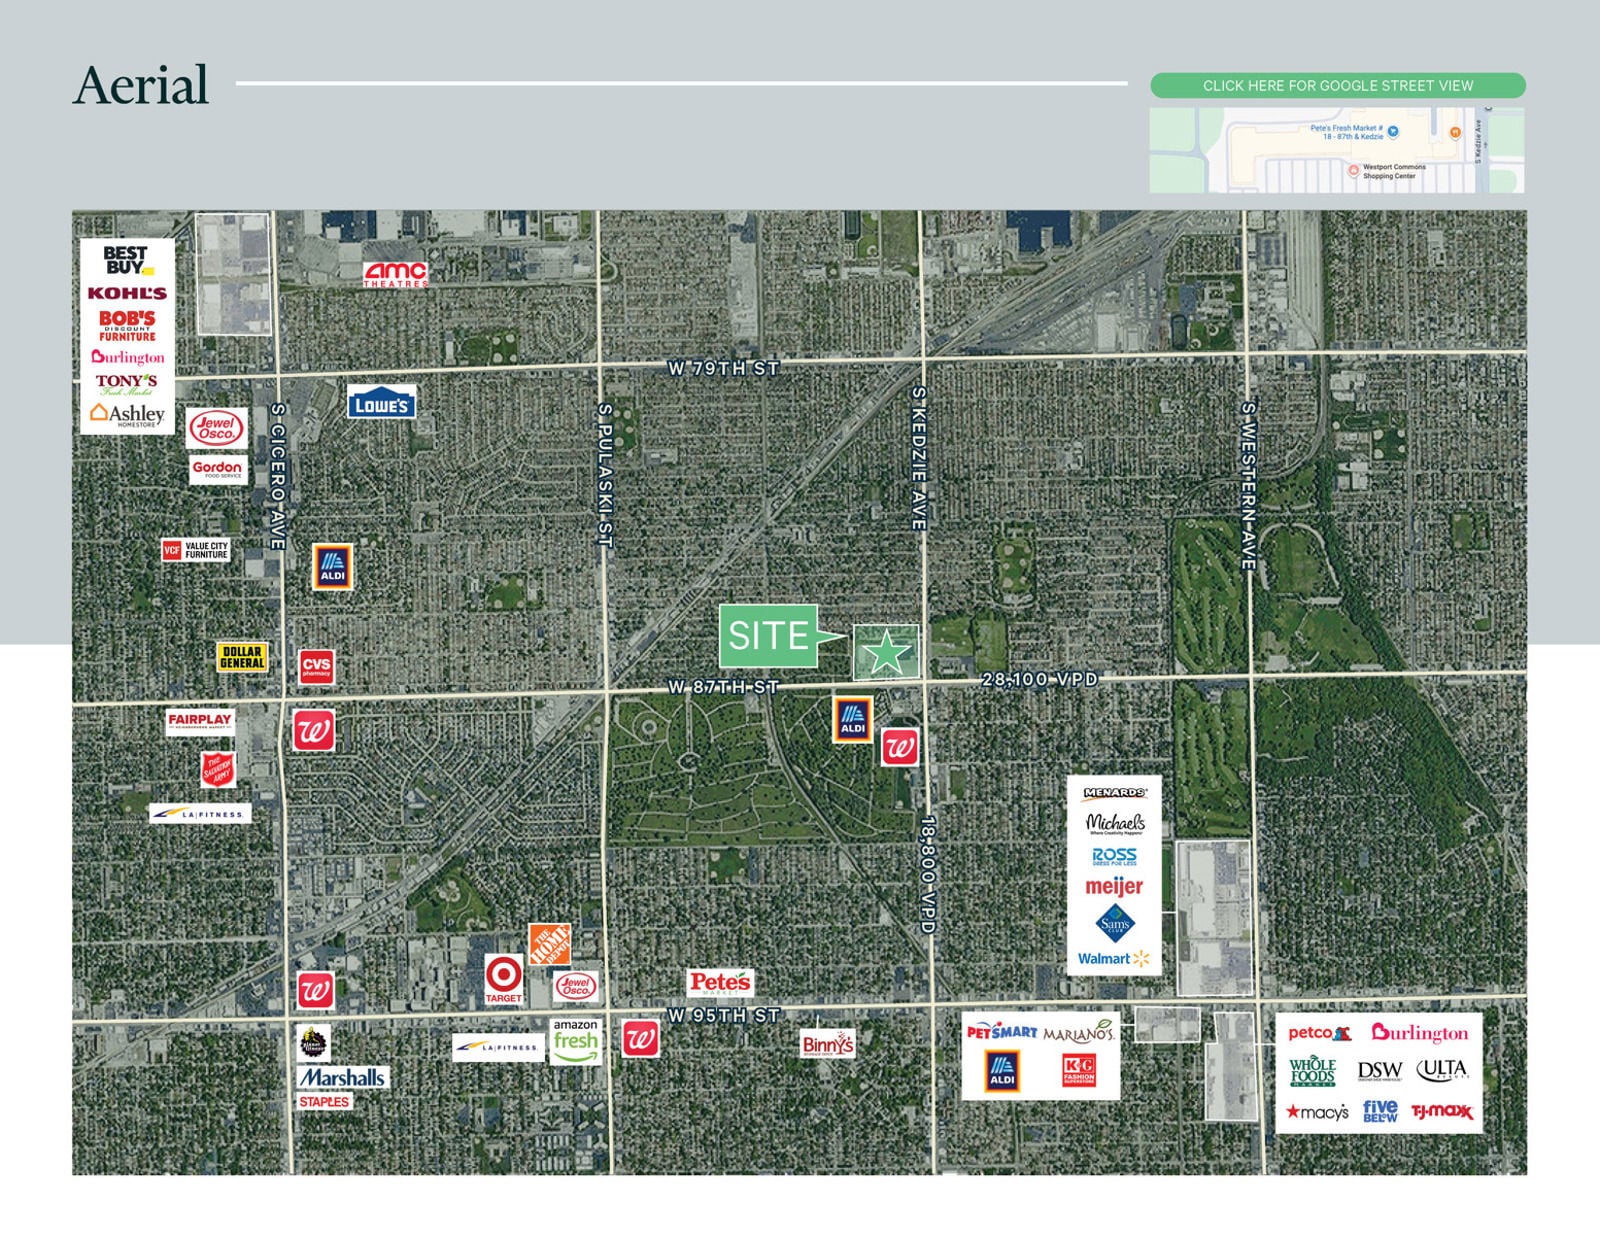Click the CVS pharmacy logo
Viewport: 1600px width, 1236px height.
pos(316,666)
